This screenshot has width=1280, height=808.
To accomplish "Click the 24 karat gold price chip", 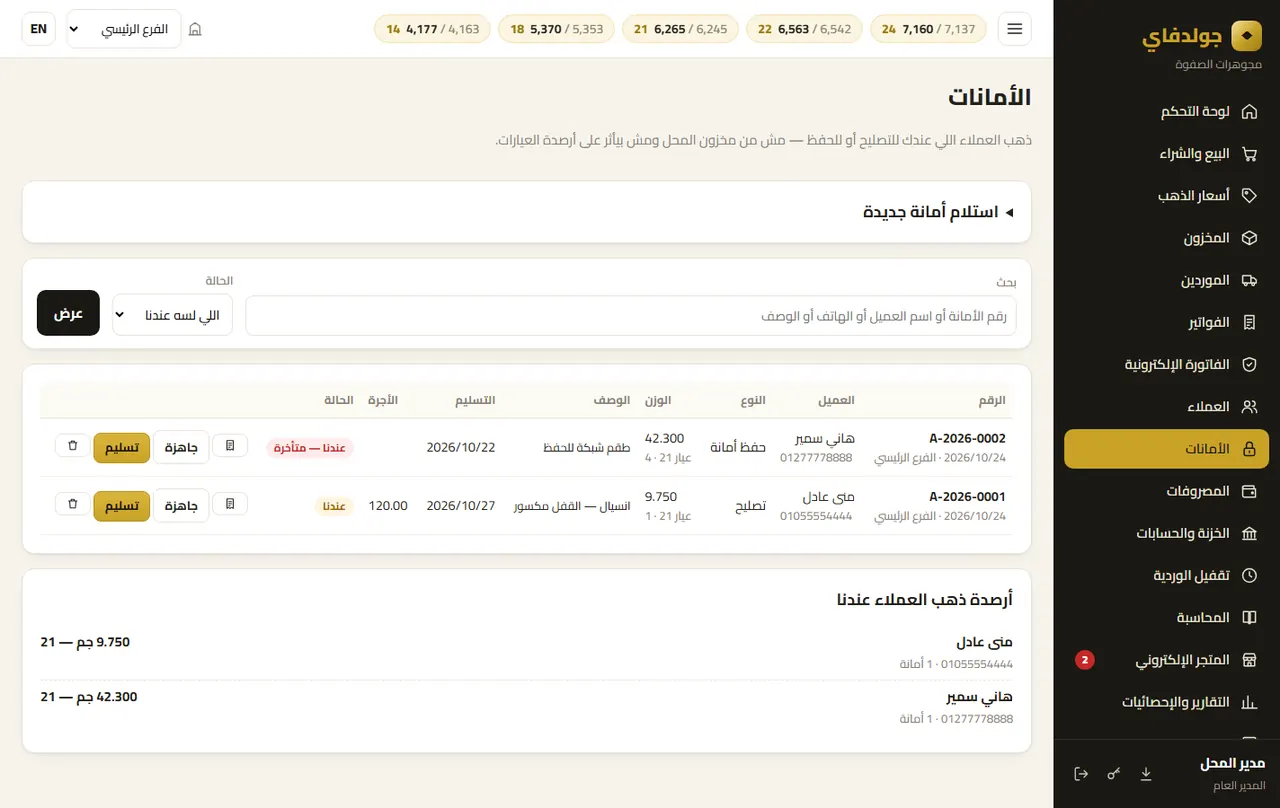I will 928,29.
